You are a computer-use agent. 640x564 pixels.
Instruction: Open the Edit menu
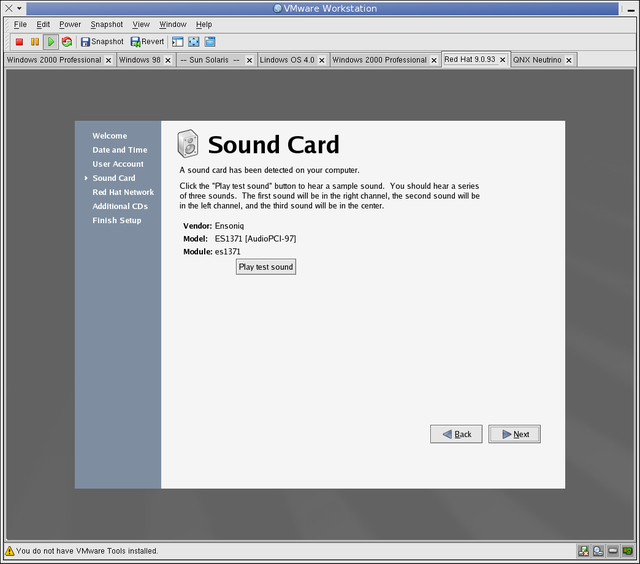[x=43, y=24]
